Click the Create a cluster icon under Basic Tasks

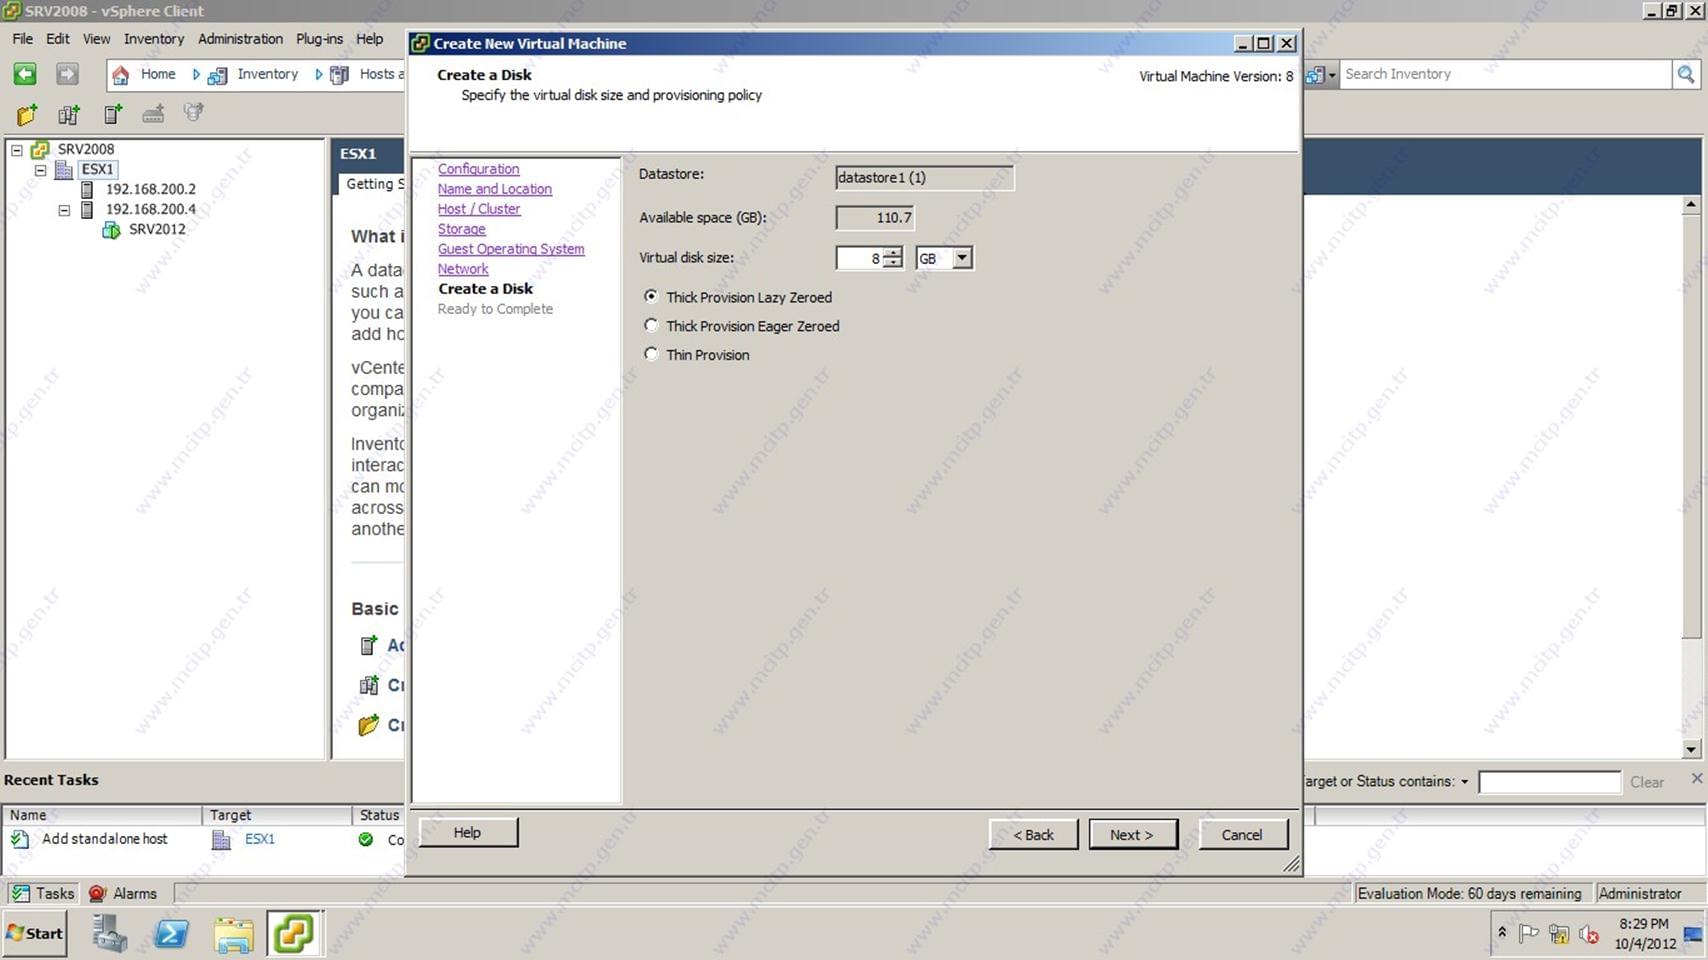point(369,685)
